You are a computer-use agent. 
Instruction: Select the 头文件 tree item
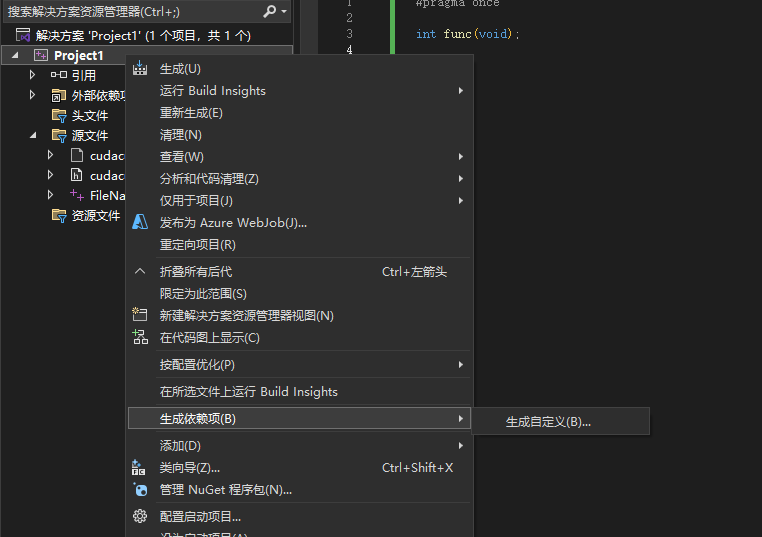[x=89, y=115]
